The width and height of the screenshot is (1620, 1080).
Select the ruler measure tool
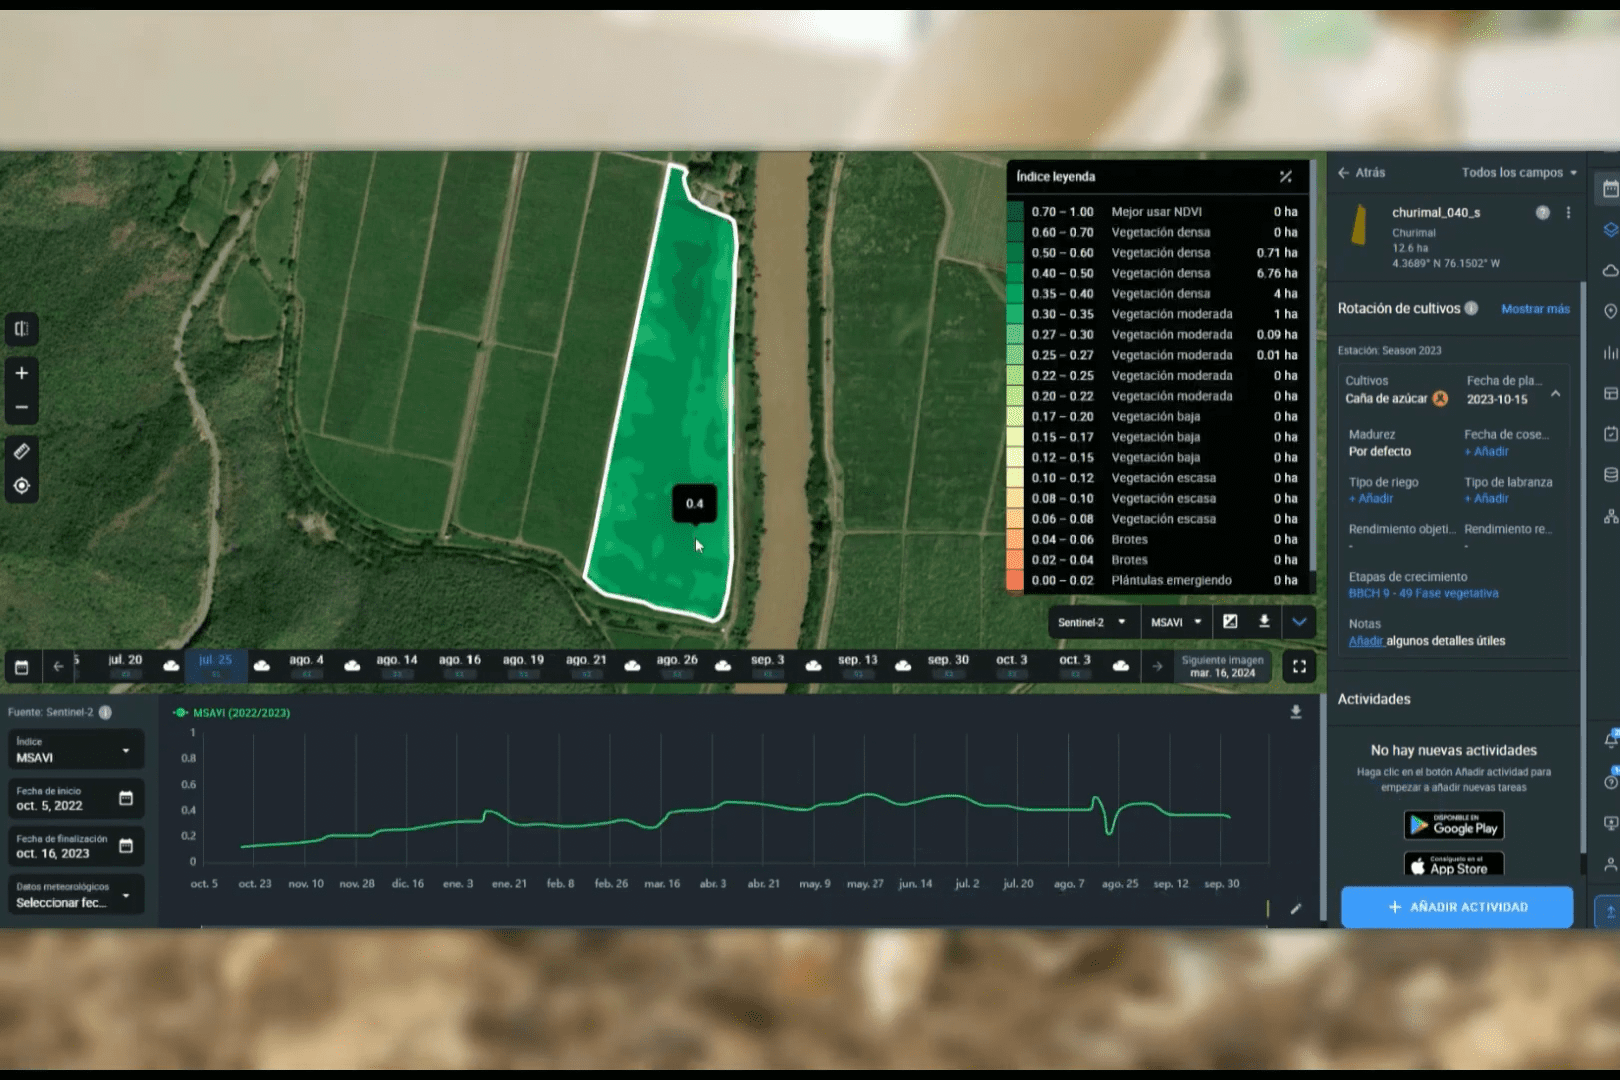pos(21,451)
